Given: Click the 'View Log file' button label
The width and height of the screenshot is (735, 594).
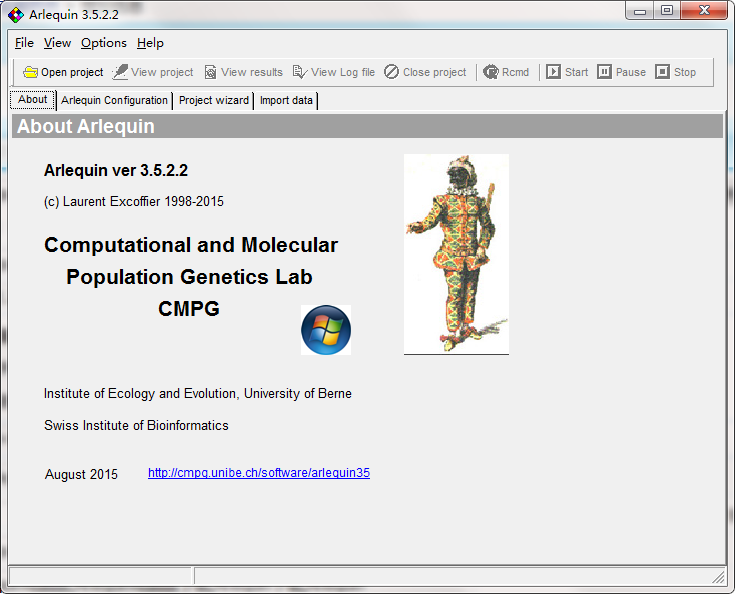Looking at the screenshot, I should [x=343, y=72].
